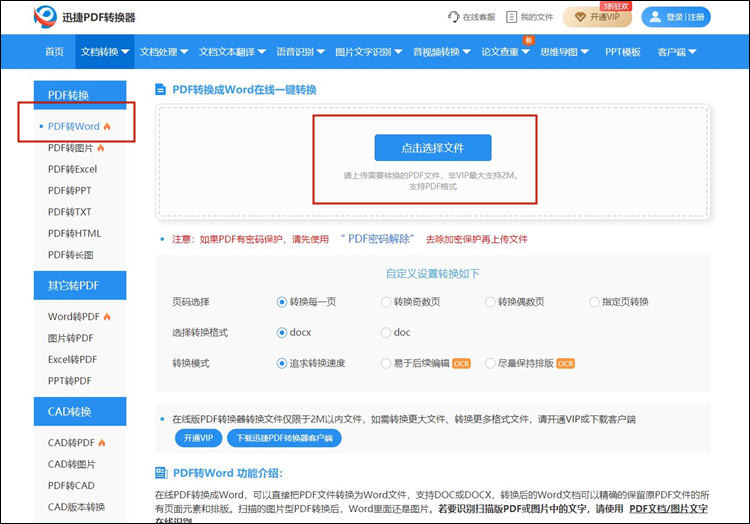The width and height of the screenshot is (750, 524).
Task: Expand 图片文字识别 dropdown menu
Action: pos(368,52)
